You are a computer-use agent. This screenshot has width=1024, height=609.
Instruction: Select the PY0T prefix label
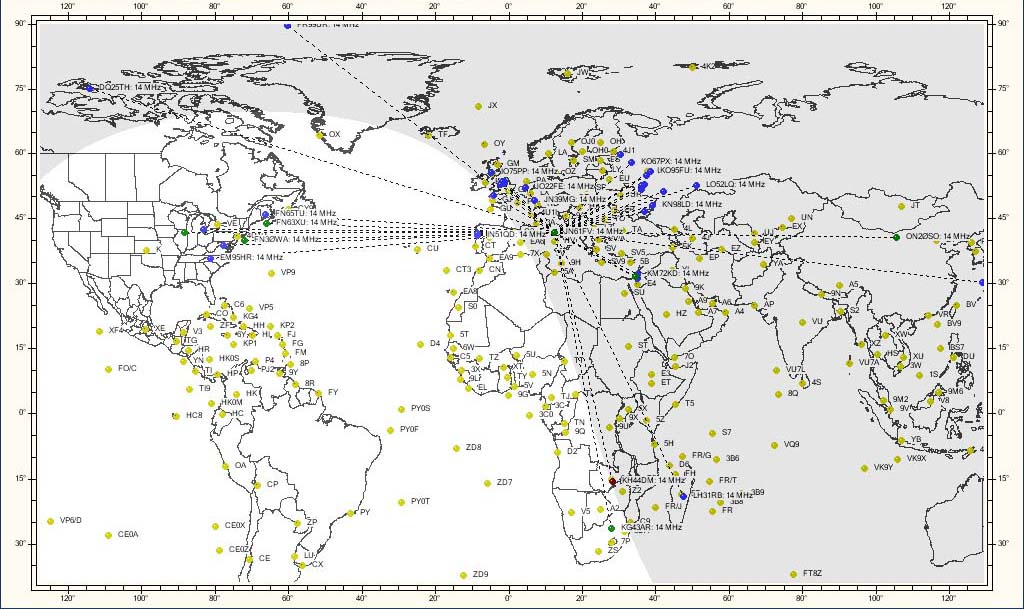[x=421, y=501]
